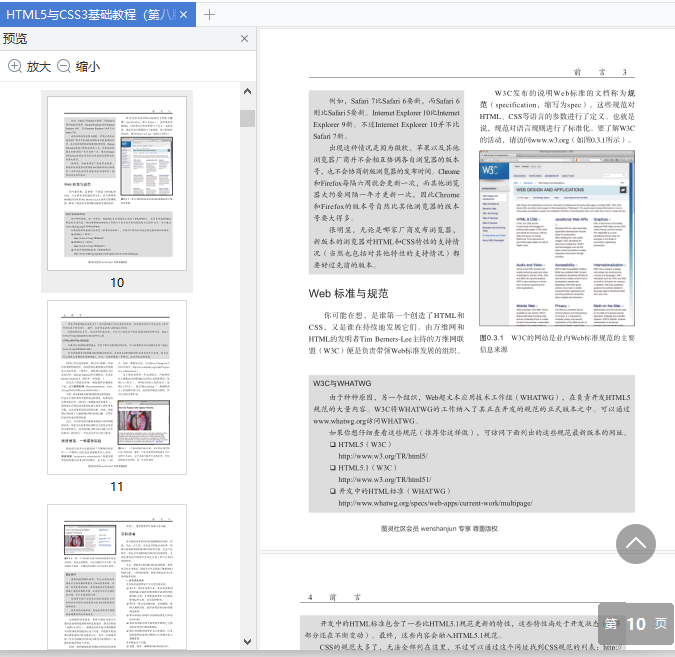Image resolution: width=675 pixels, height=657 pixels.
Task: Click the Web 标准与规范 heading
Action: (x=348, y=294)
